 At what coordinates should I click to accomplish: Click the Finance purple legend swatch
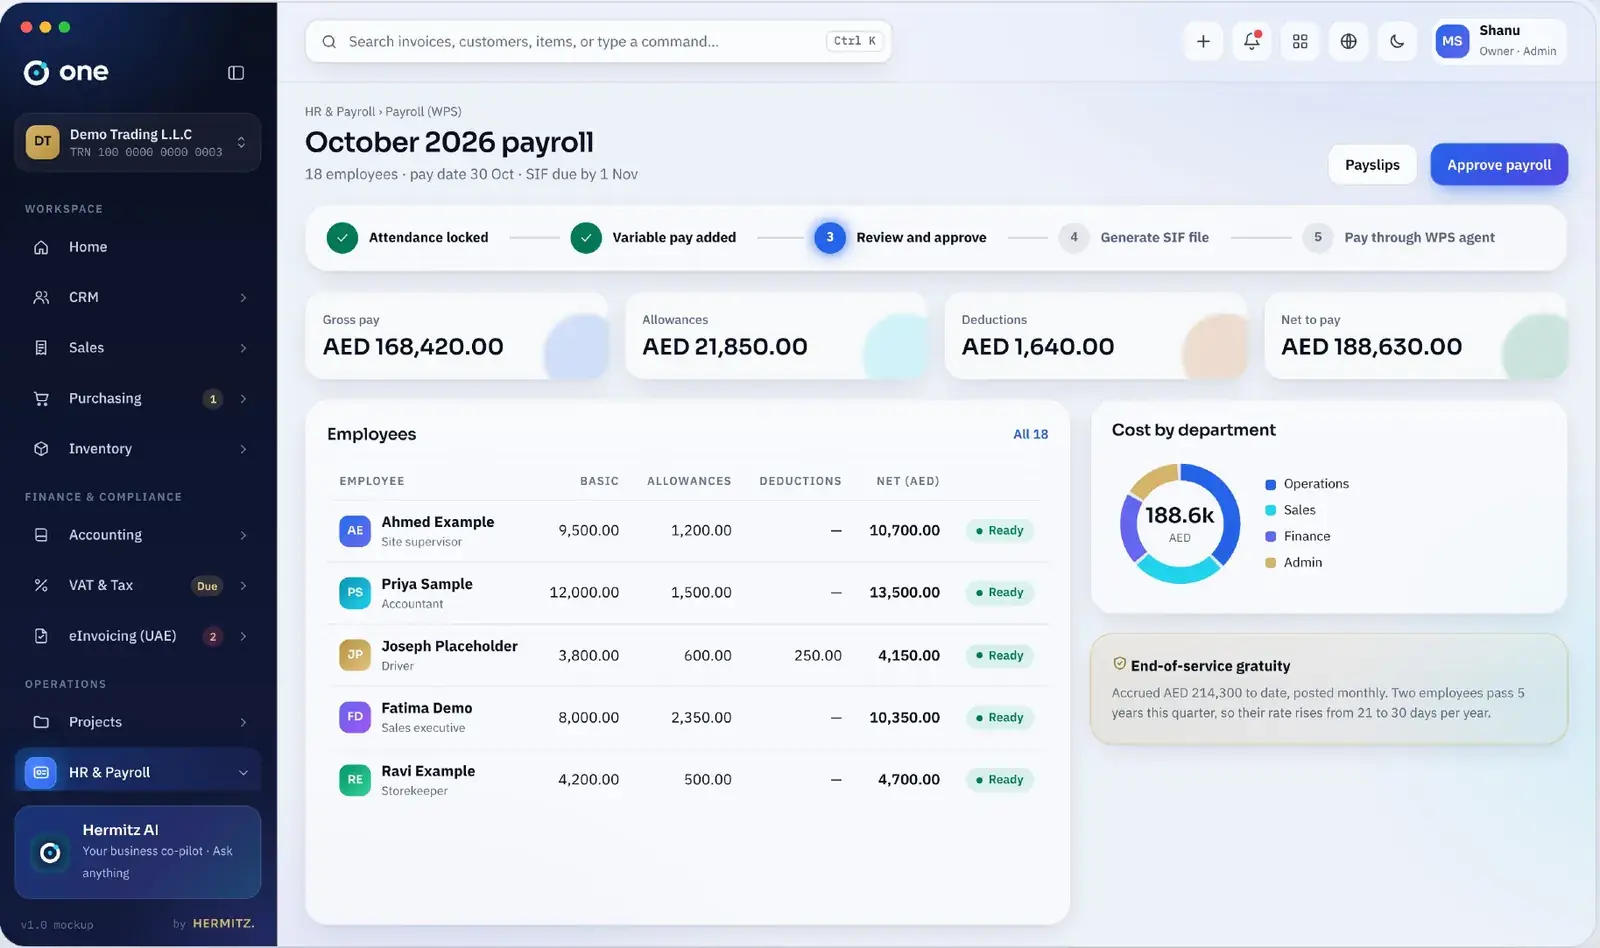[x=1270, y=537]
